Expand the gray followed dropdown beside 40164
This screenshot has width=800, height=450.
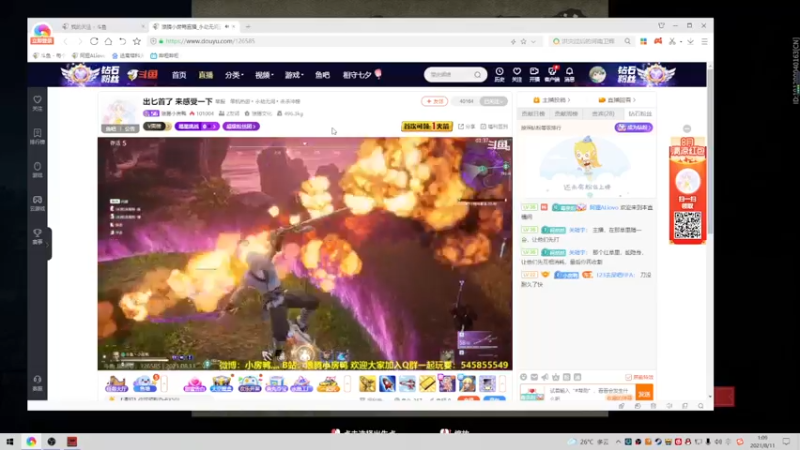(493, 101)
